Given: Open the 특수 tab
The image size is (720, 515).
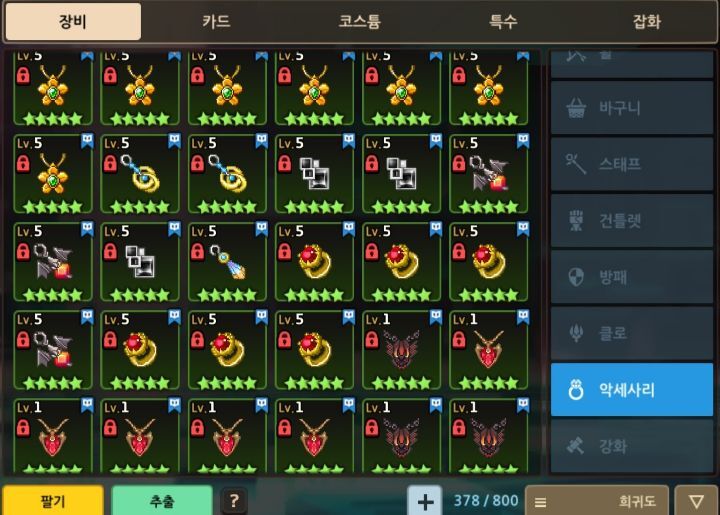Looking at the screenshot, I should tap(503, 21).
